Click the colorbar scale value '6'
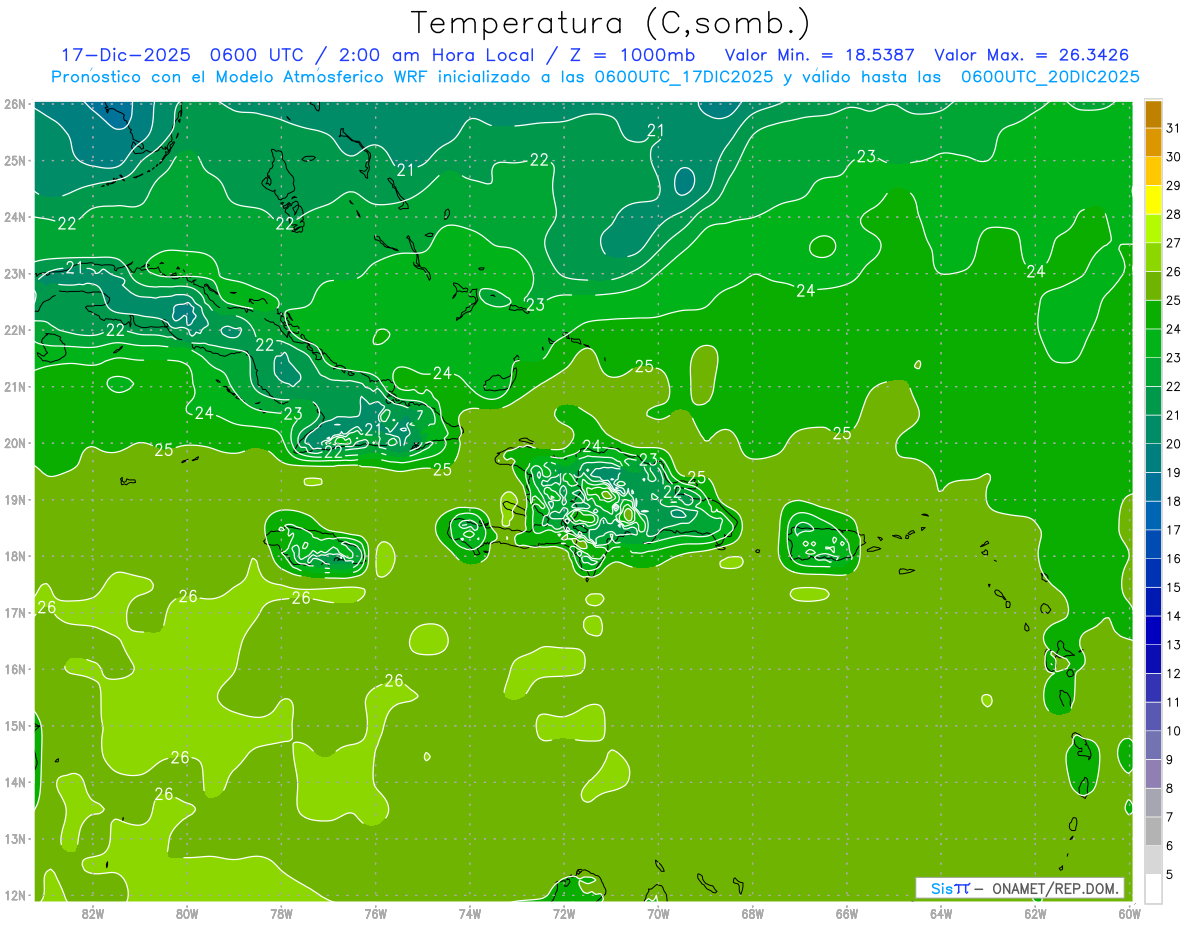 tap(1170, 846)
